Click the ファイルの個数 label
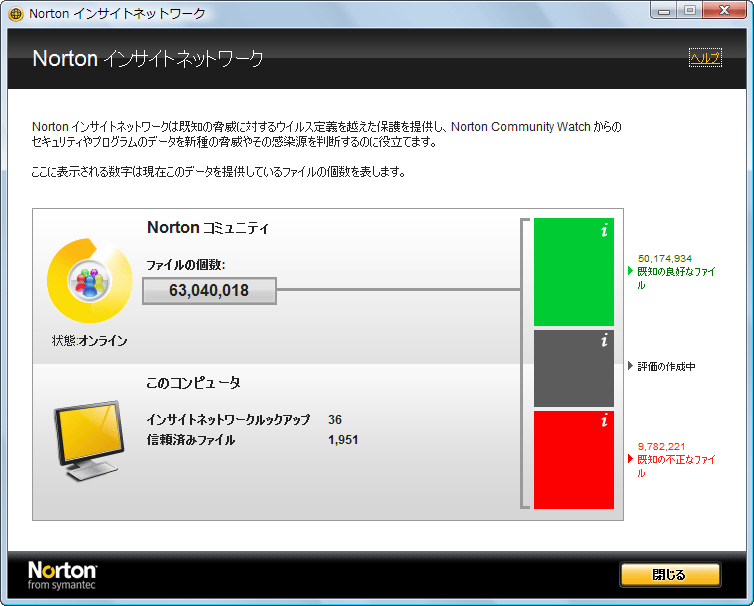The width and height of the screenshot is (754, 606). click(186, 265)
